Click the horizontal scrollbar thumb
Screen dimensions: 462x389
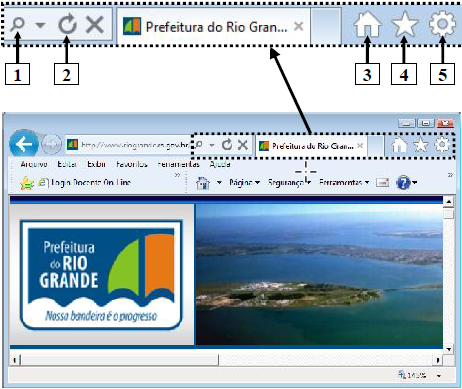(x=119, y=360)
